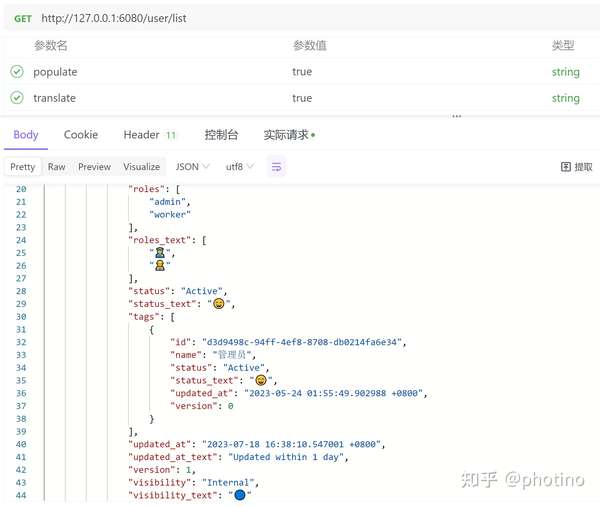Viewport: 600px width, 506px height.
Task: Select the Visualize view button
Action: (142, 167)
